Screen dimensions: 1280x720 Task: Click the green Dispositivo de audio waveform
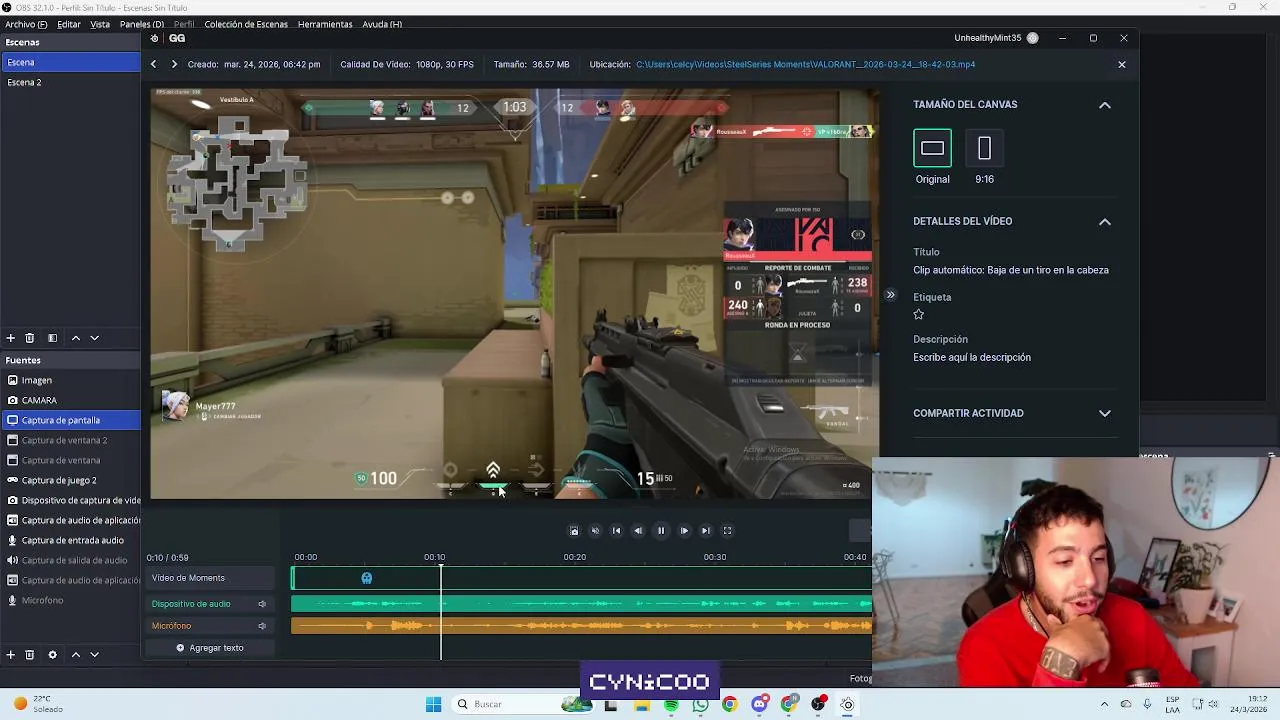pyautogui.click(x=581, y=604)
